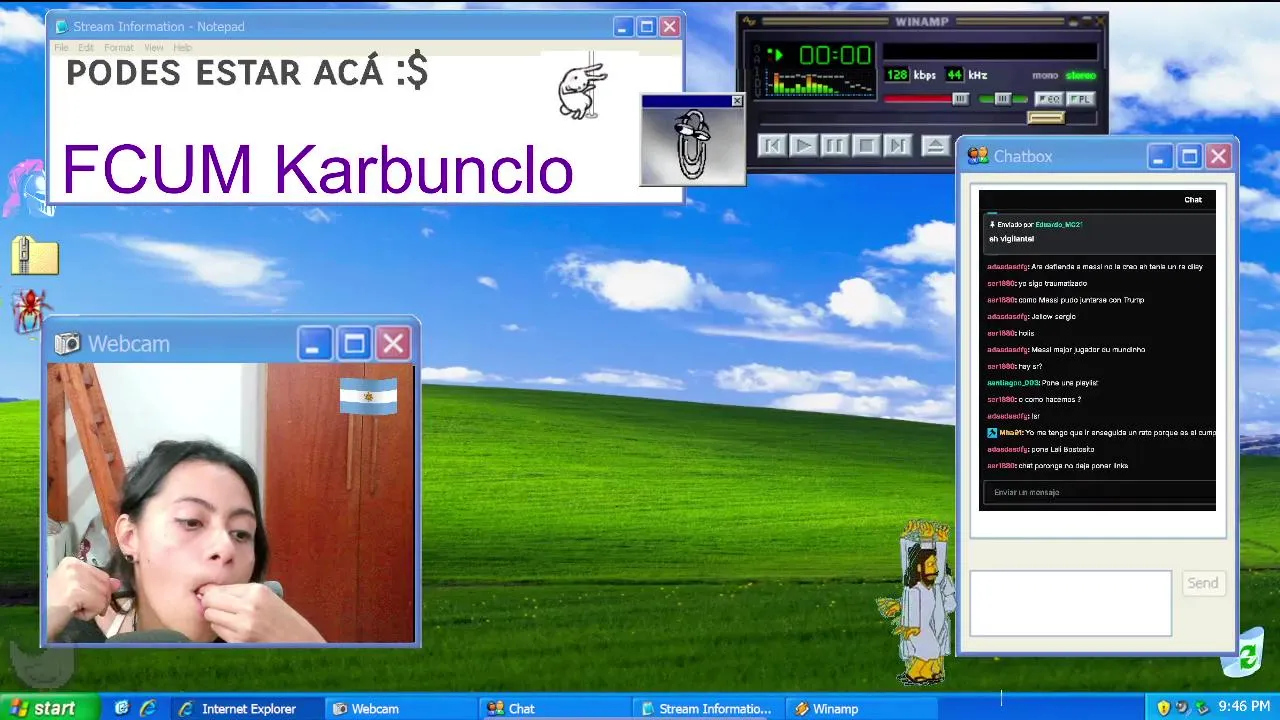Click the Winamp eject button
The image size is (1280, 720).
point(935,146)
